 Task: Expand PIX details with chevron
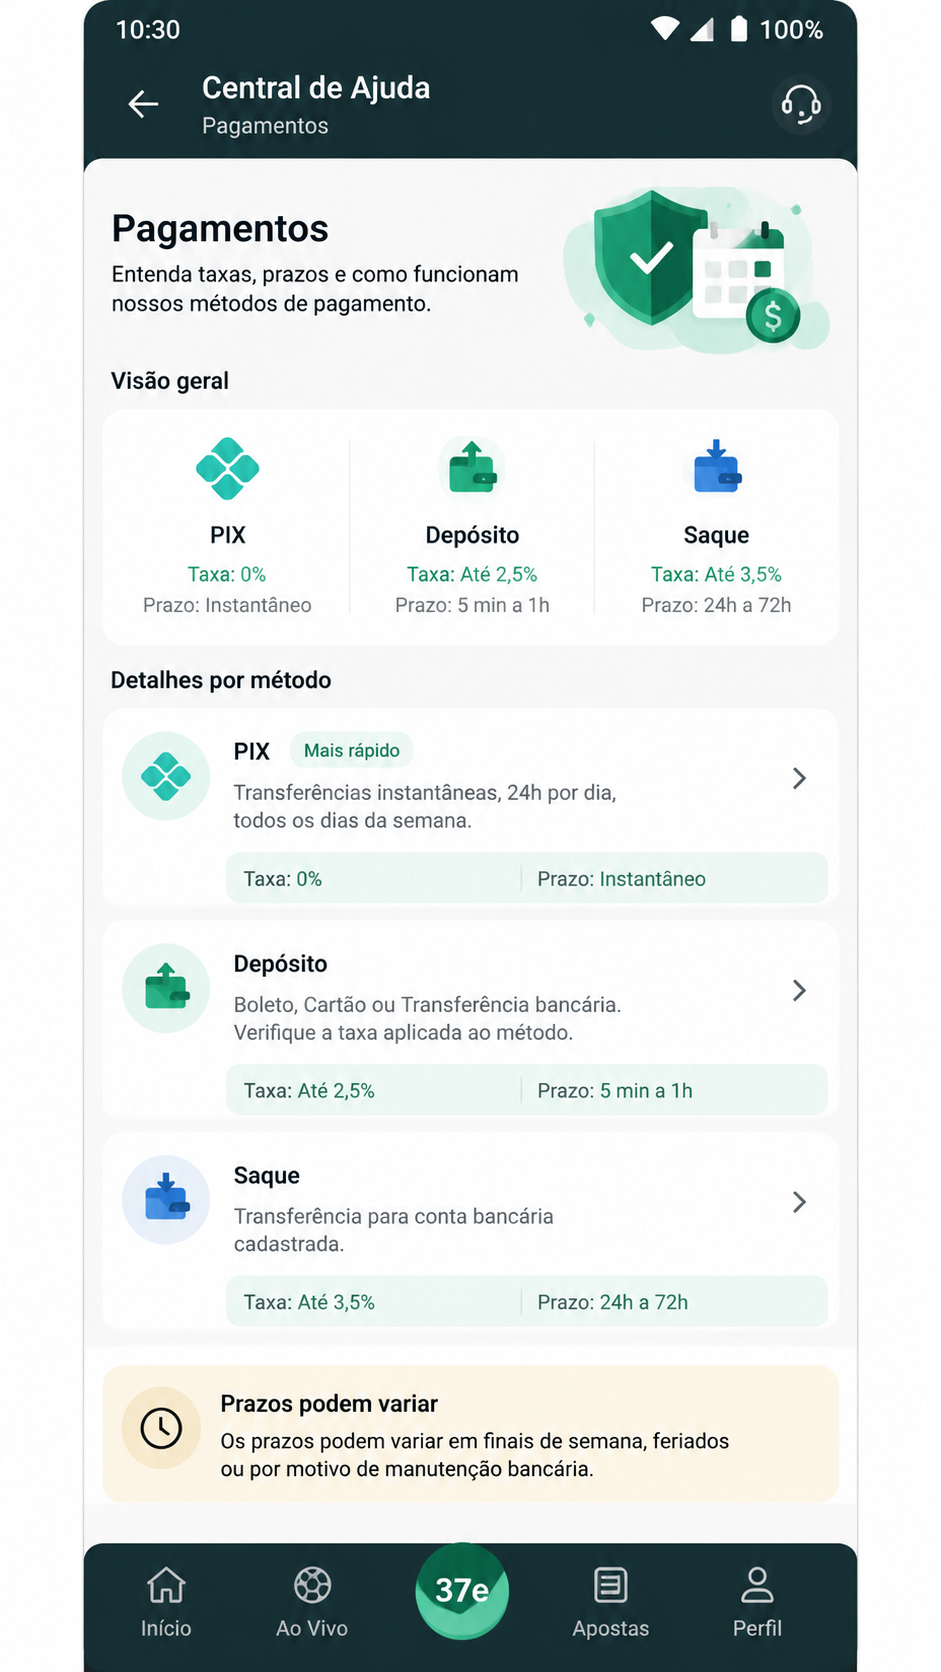coord(799,778)
